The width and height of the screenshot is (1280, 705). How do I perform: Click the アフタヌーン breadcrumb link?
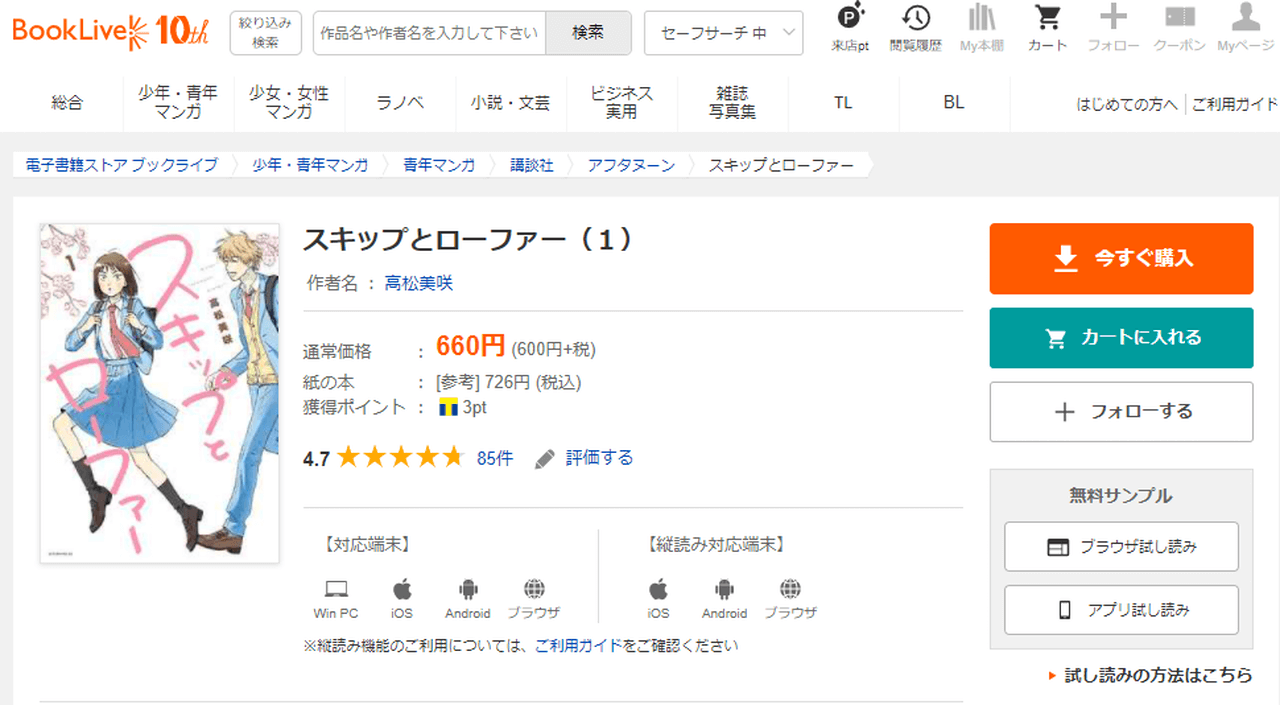tap(631, 165)
